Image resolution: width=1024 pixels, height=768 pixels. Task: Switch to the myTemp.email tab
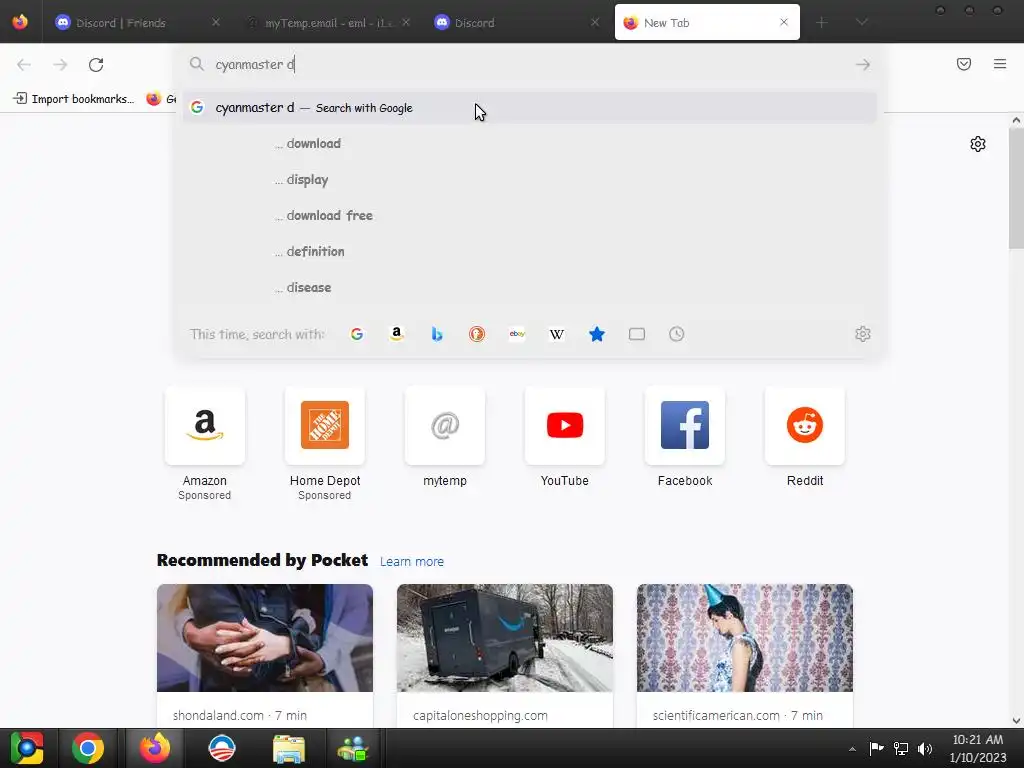point(328,23)
